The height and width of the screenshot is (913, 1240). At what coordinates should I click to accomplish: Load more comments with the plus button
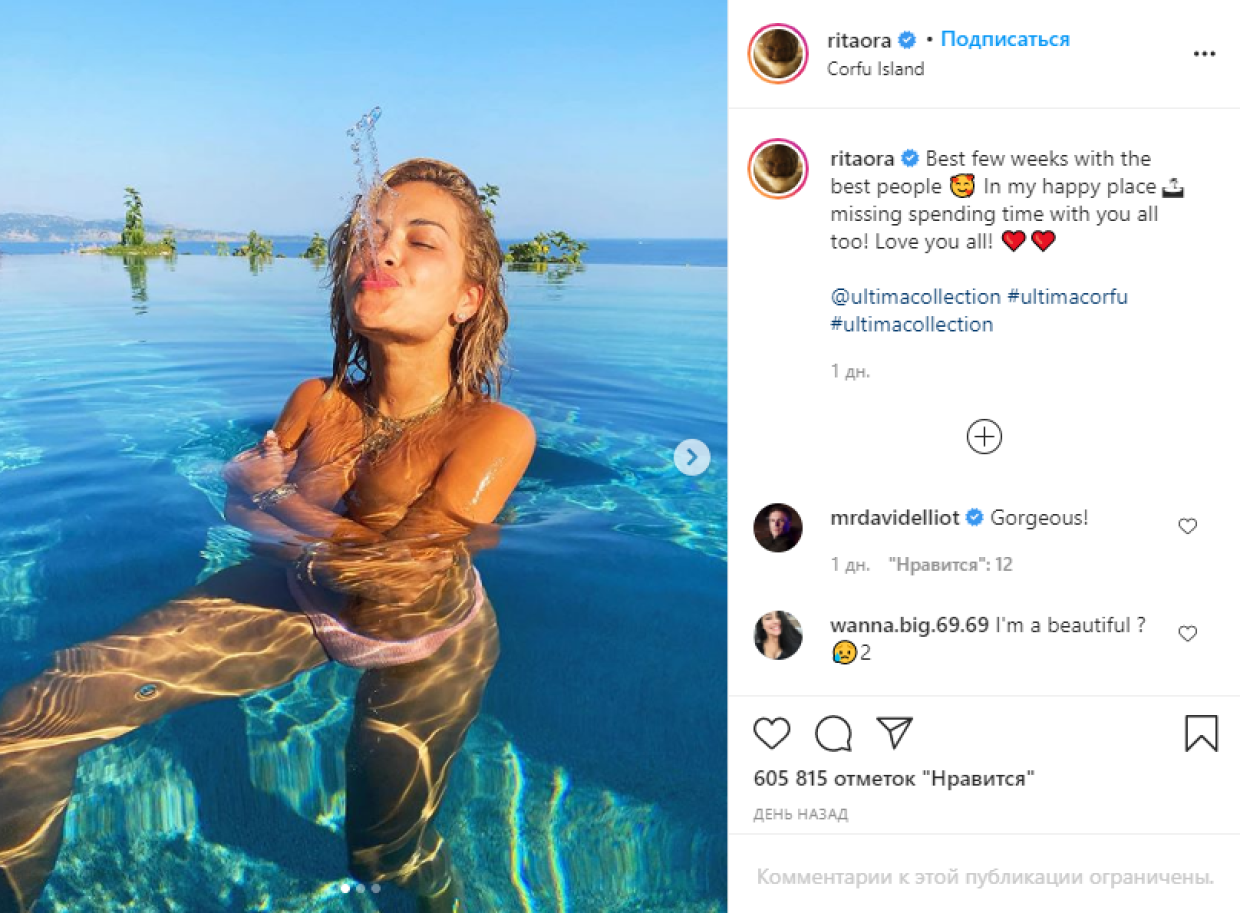pos(984,437)
